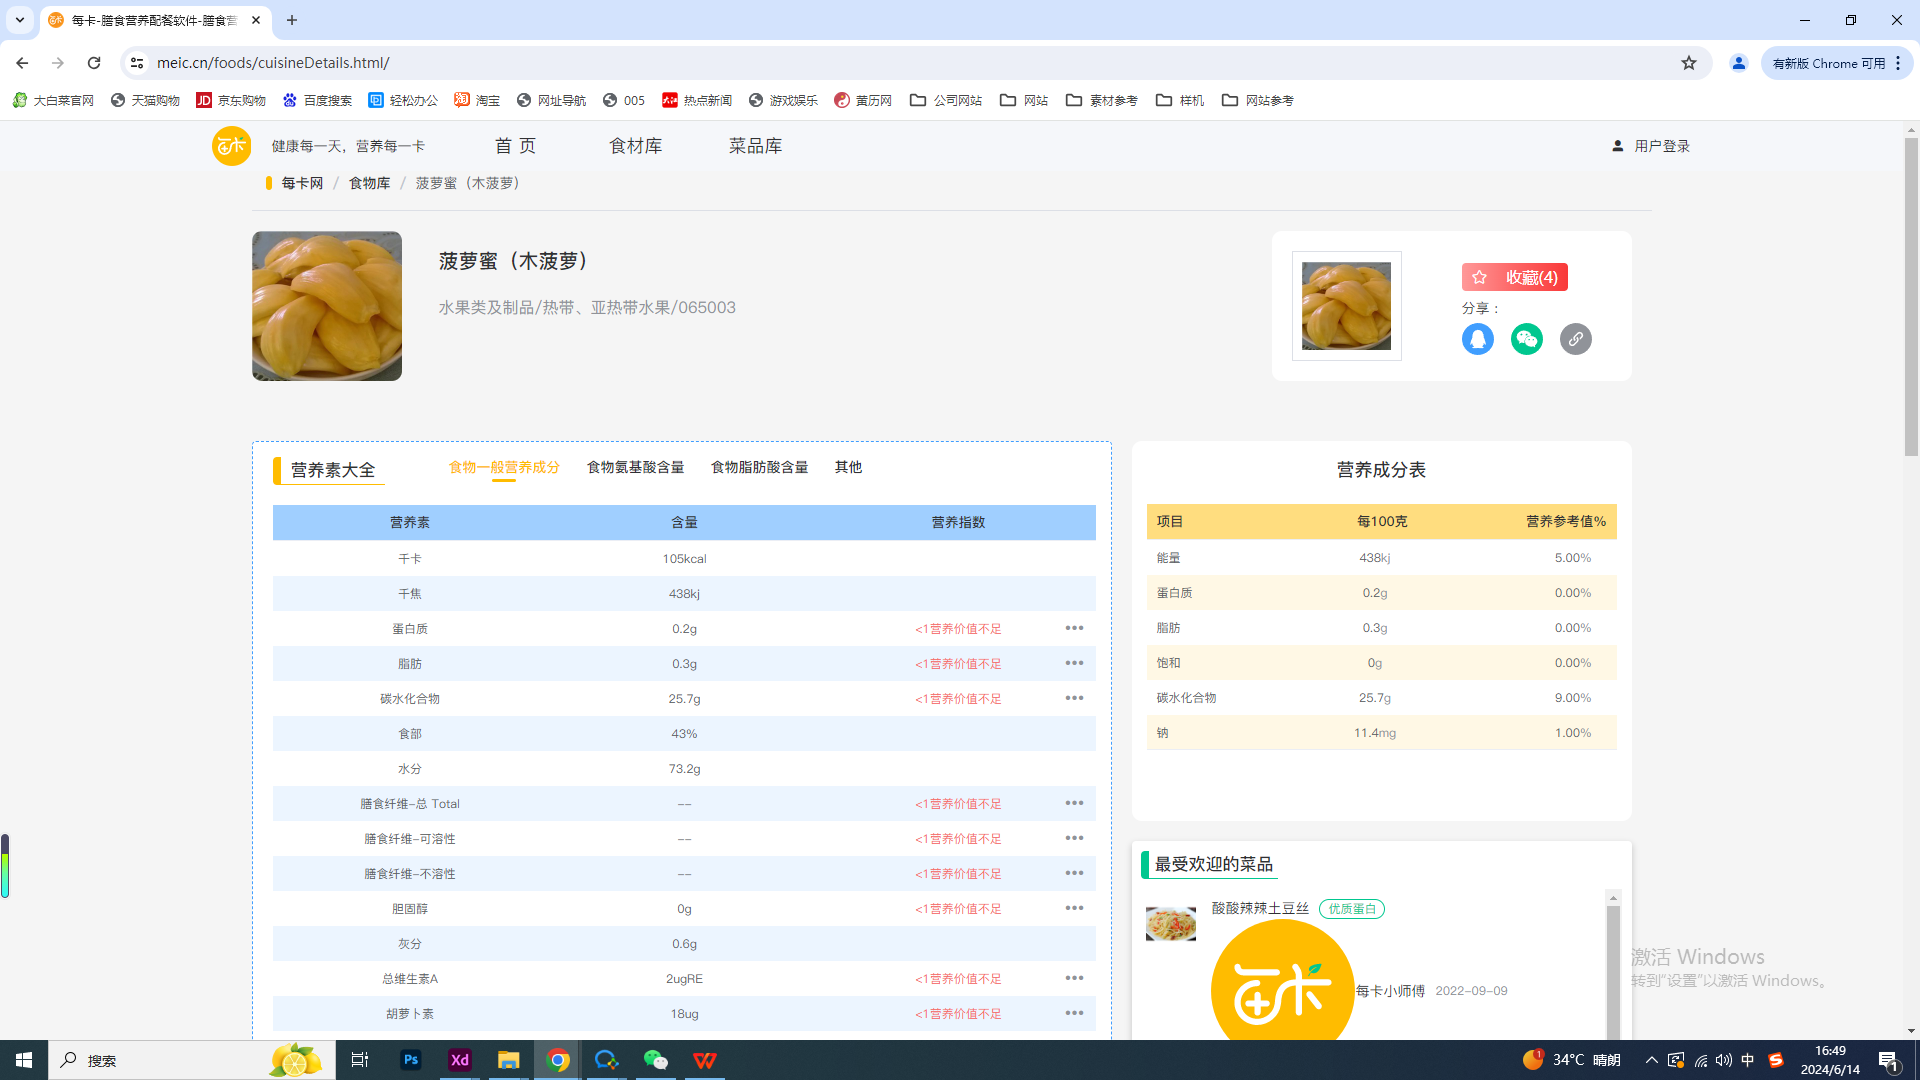1920x1080 pixels.
Task: Reload the page
Action: (x=94, y=63)
